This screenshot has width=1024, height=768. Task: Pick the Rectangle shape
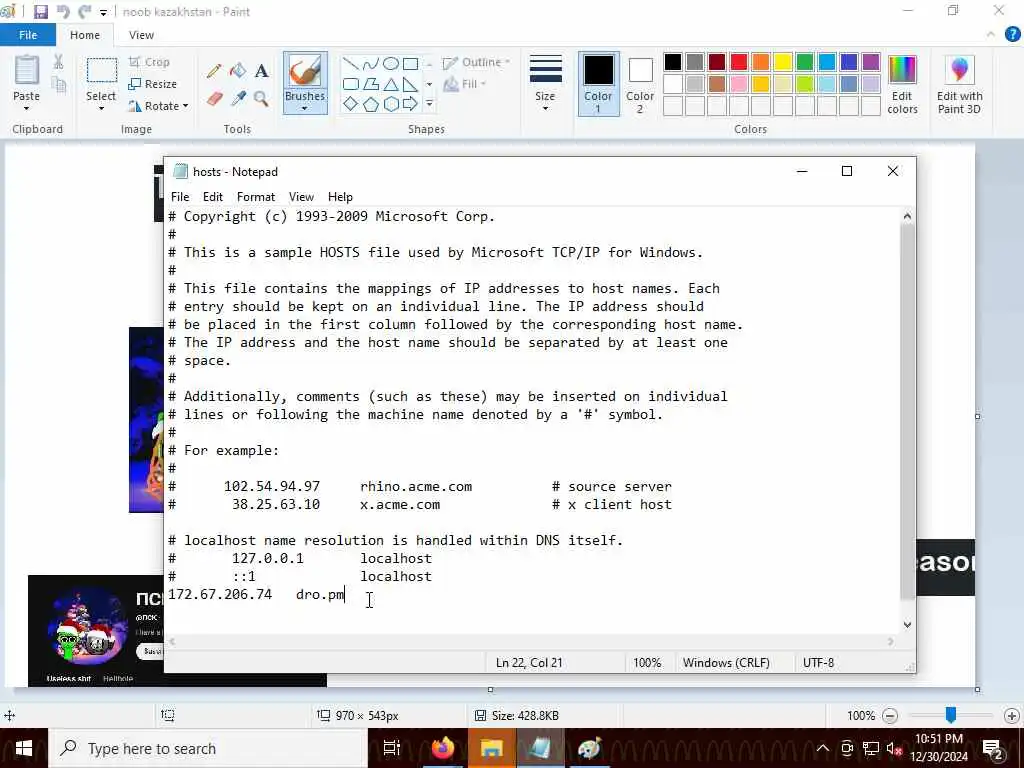[x=410, y=63]
